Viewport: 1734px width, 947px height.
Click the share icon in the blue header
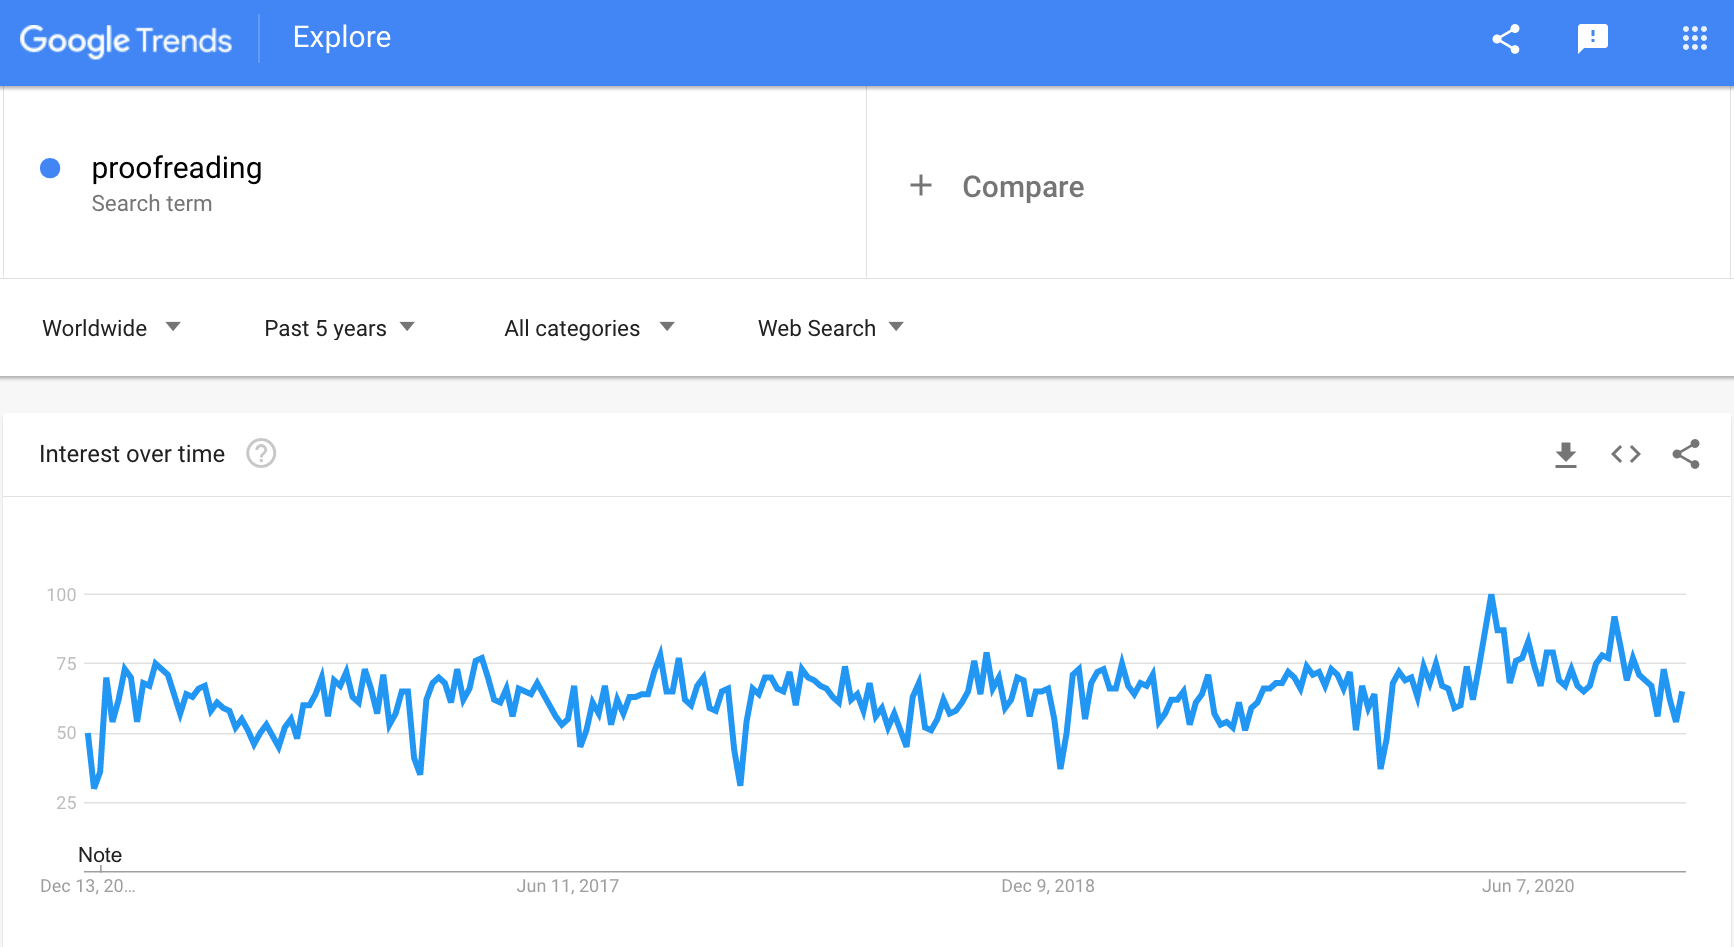1506,39
